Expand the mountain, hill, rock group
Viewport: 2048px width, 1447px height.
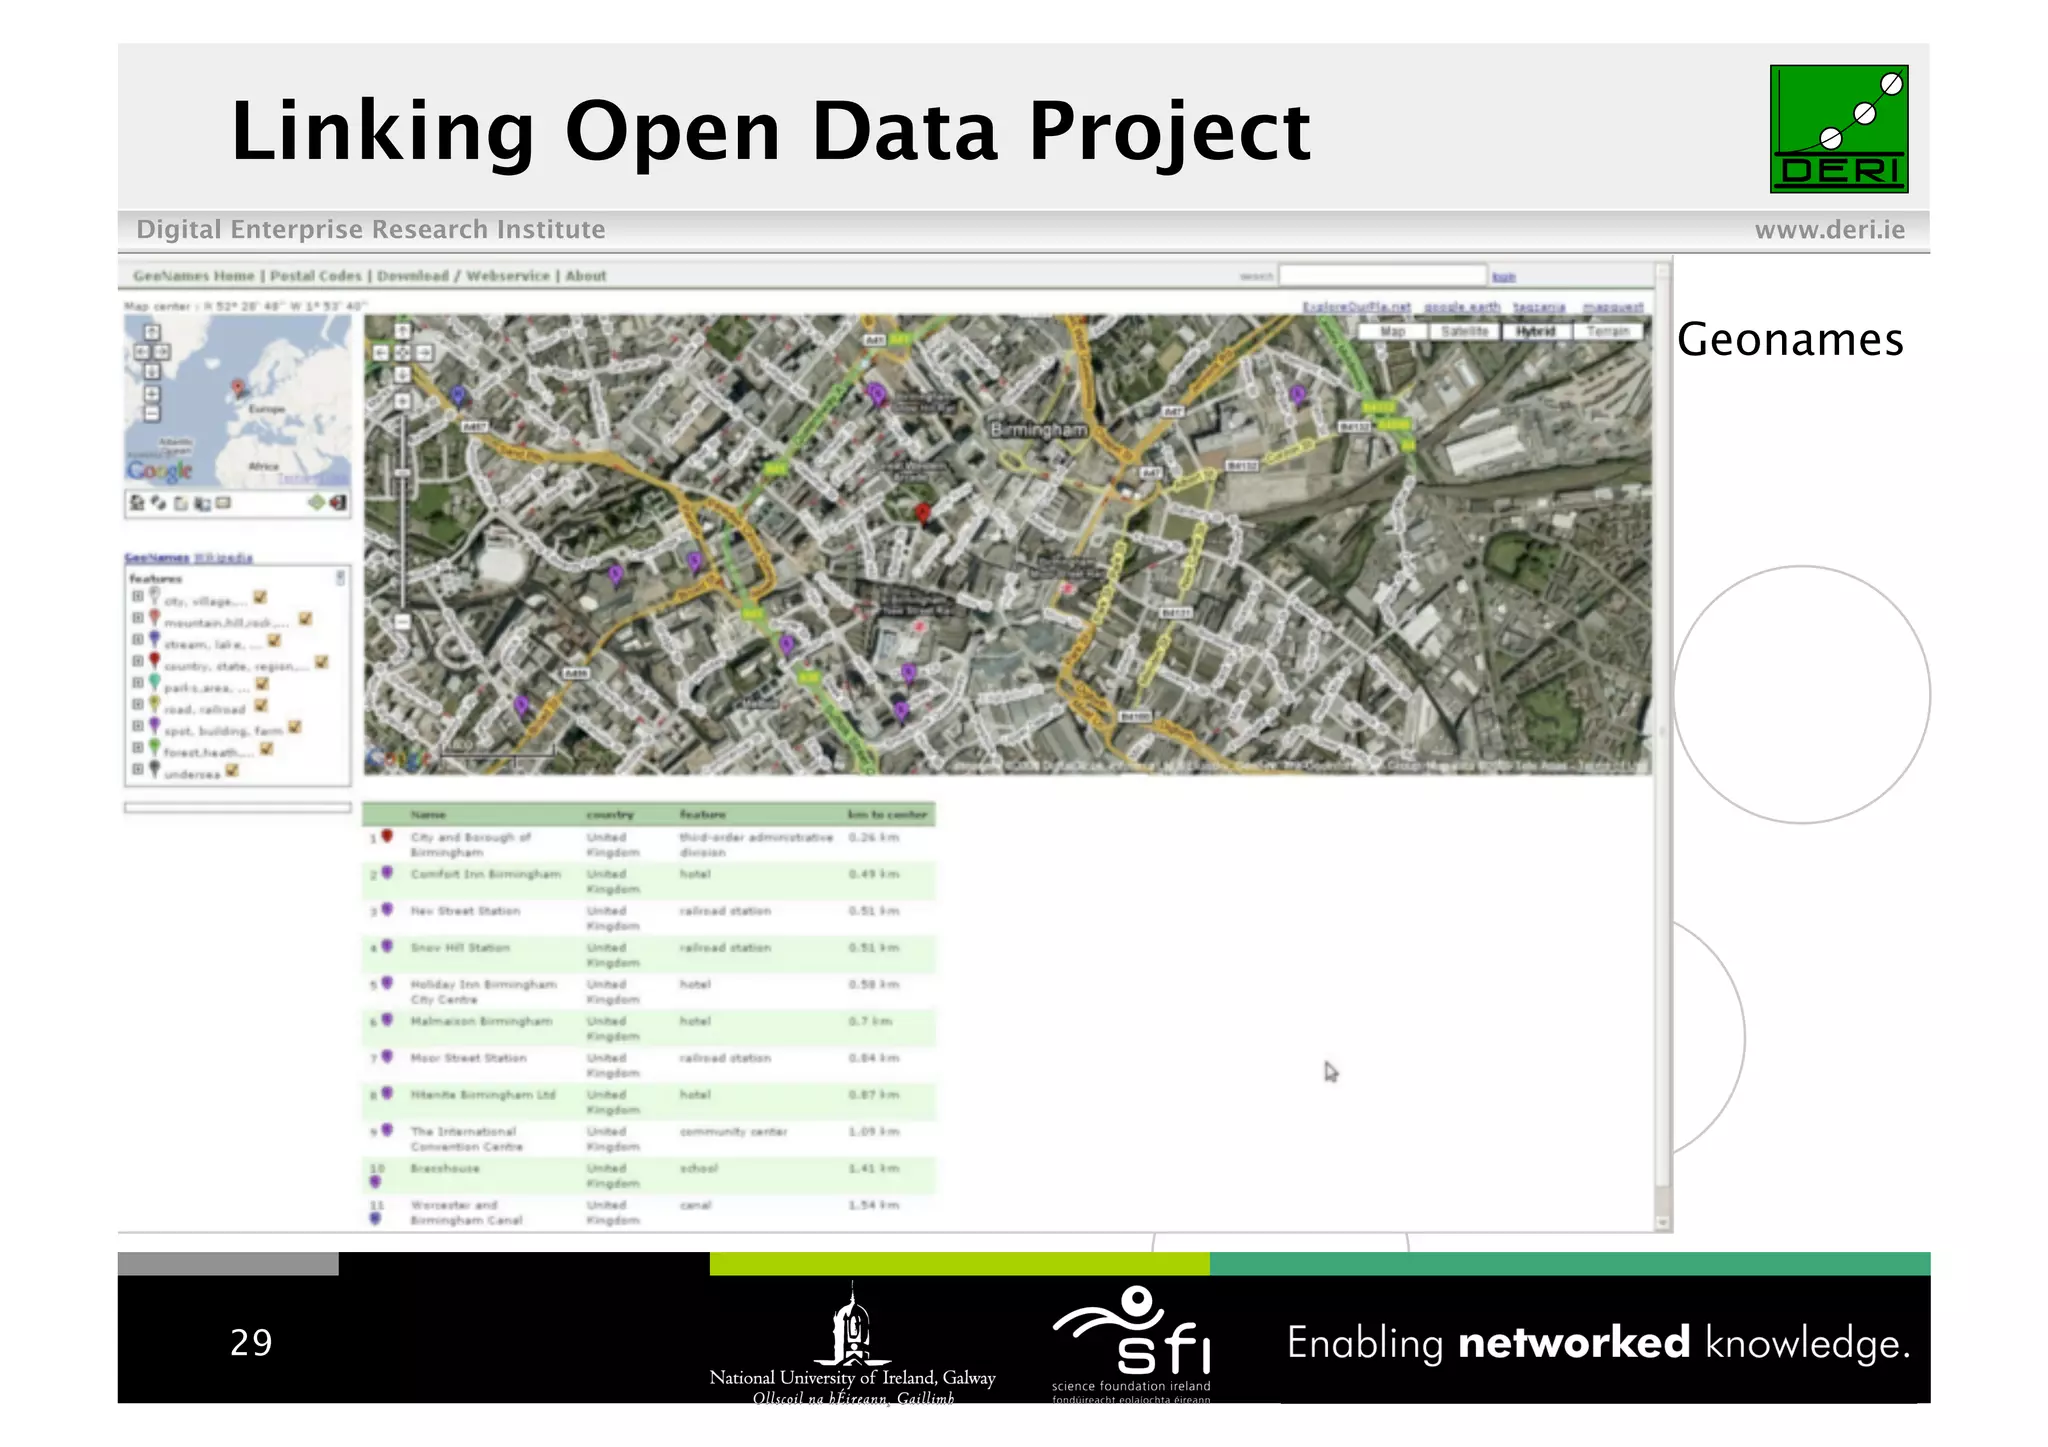point(138,619)
